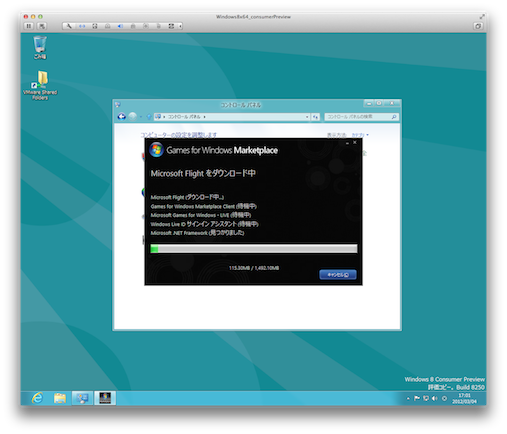Click the Games for Windows Marketplace Client row
Viewport: 507px width, 434px height.
(x=204, y=206)
